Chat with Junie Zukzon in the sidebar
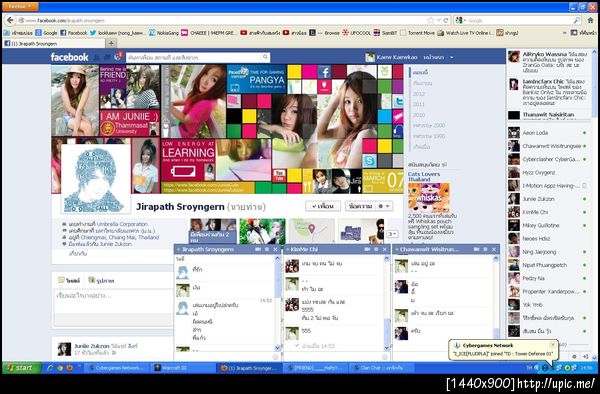 click(548, 199)
